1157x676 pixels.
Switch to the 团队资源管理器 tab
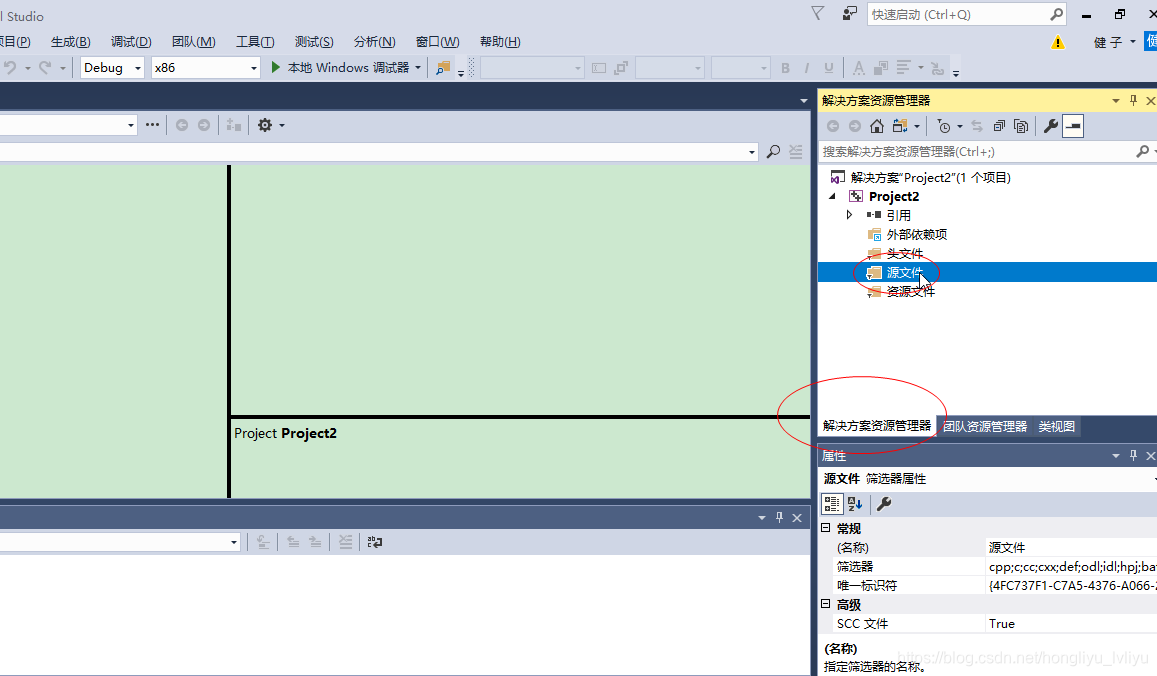coord(985,427)
